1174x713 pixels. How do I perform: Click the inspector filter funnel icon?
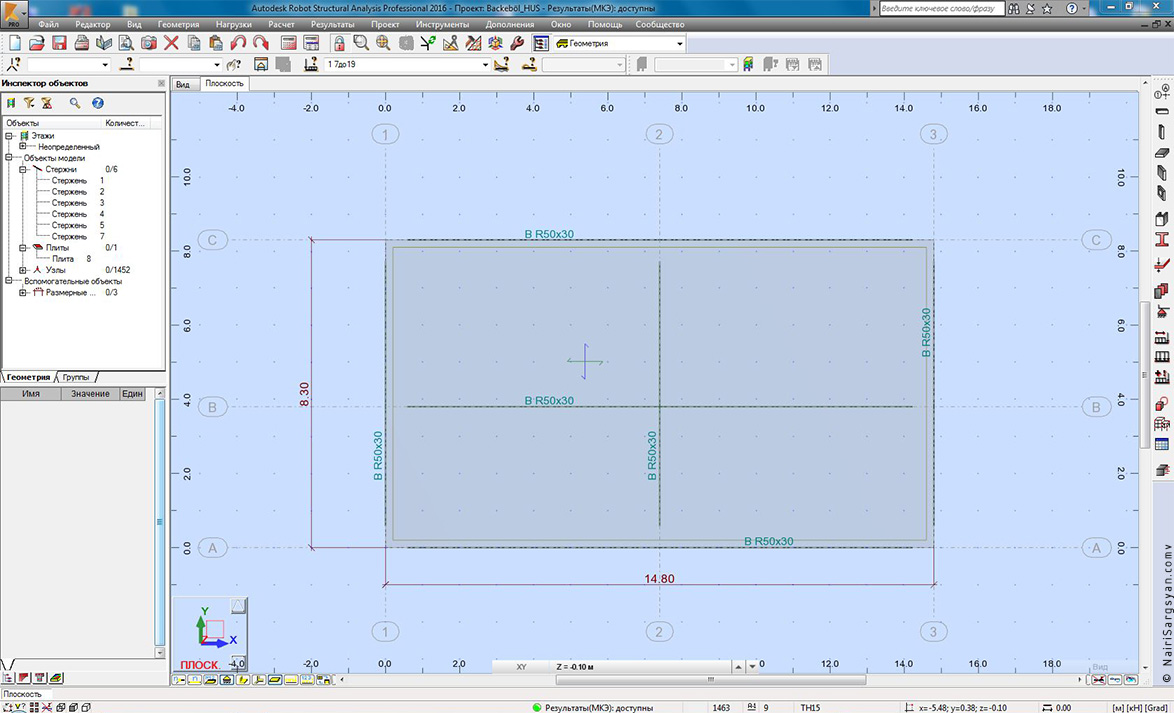[28, 103]
